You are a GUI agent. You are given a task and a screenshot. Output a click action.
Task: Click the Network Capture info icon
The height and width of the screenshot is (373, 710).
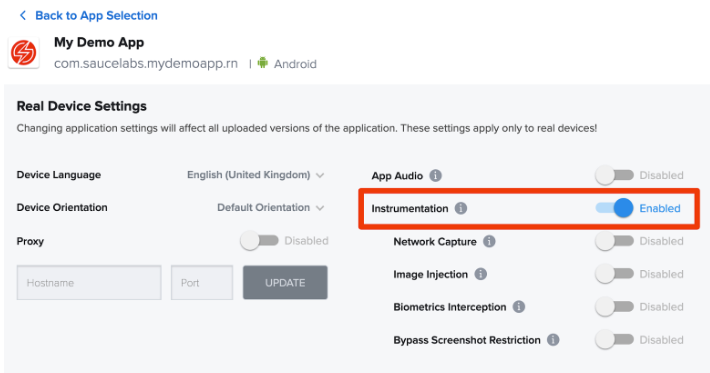point(489,241)
